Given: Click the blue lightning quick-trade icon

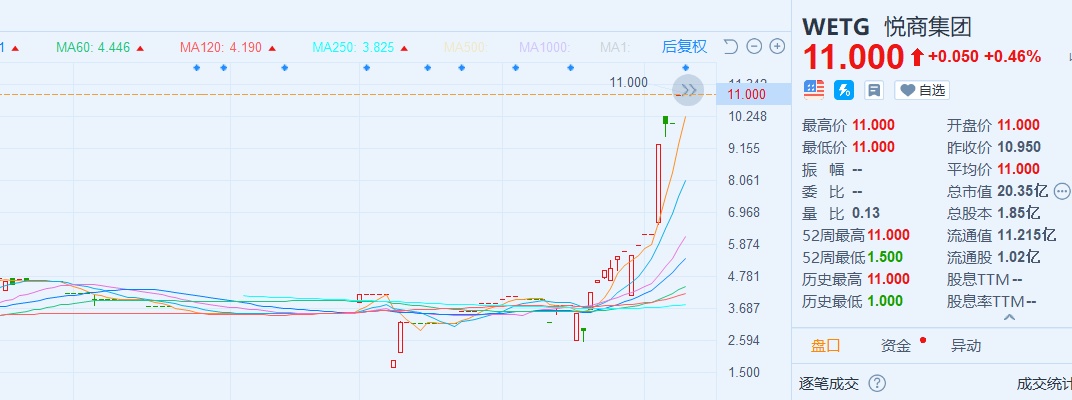Looking at the screenshot, I should click(x=844, y=90).
